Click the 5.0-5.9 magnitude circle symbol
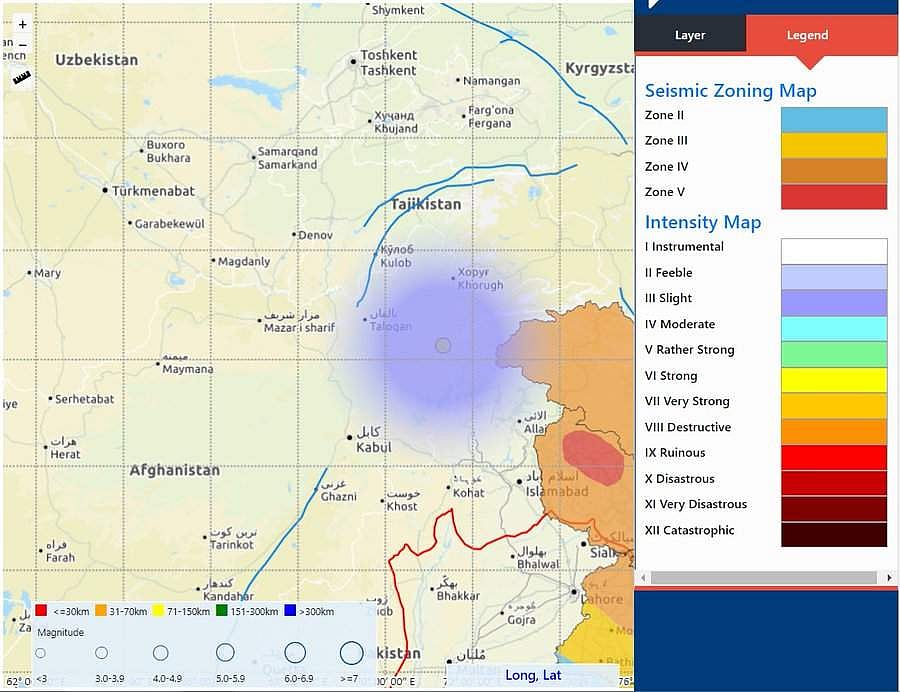The image size is (900, 692). (x=225, y=653)
